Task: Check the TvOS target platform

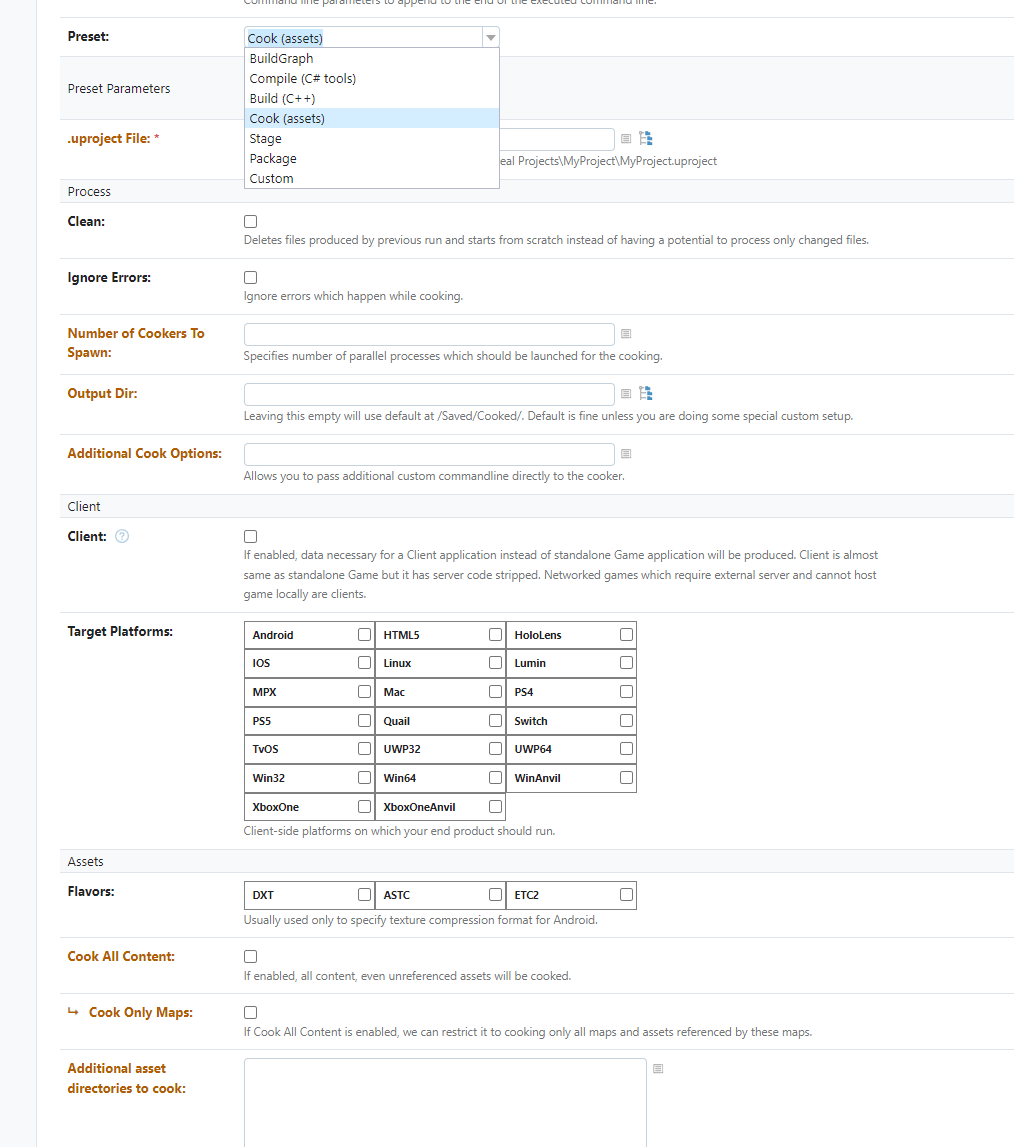Action: point(364,748)
